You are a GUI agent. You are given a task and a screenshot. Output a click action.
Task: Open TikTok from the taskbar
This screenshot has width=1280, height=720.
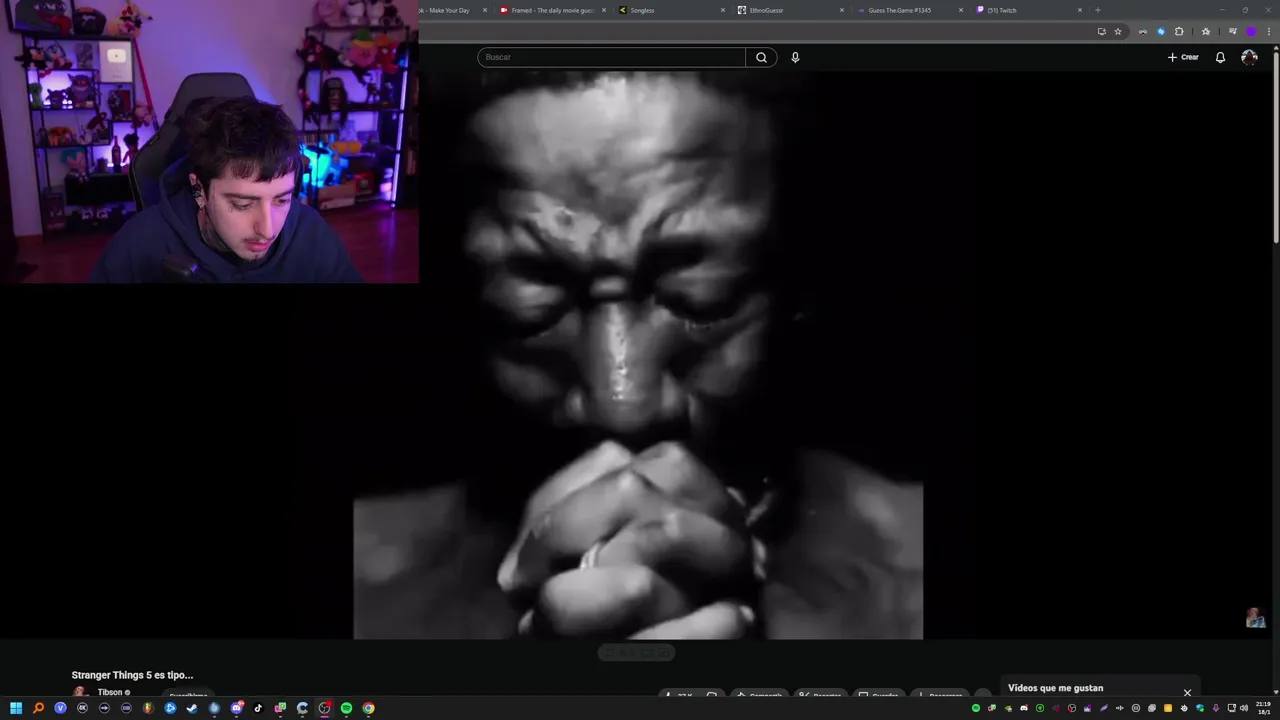pos(258,708)
